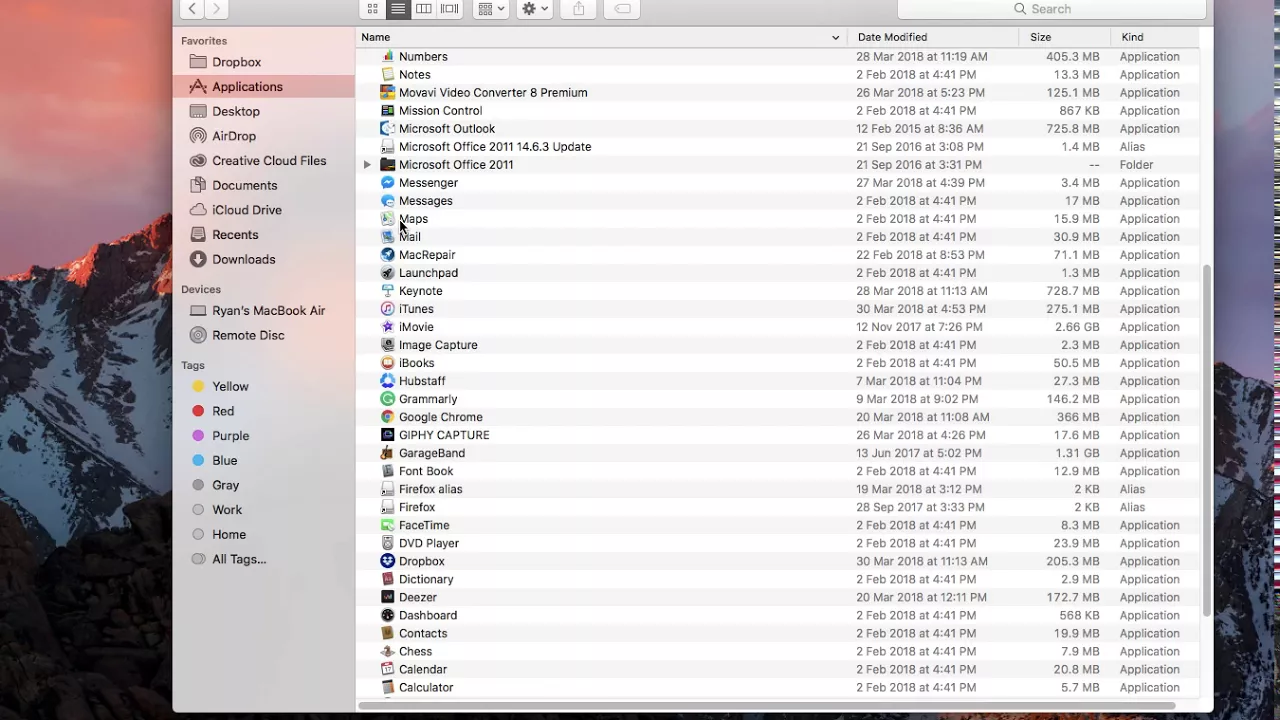Choose the Purple tag swatch
This screenshot has width=1280, height=720.
tap(198, 436)
